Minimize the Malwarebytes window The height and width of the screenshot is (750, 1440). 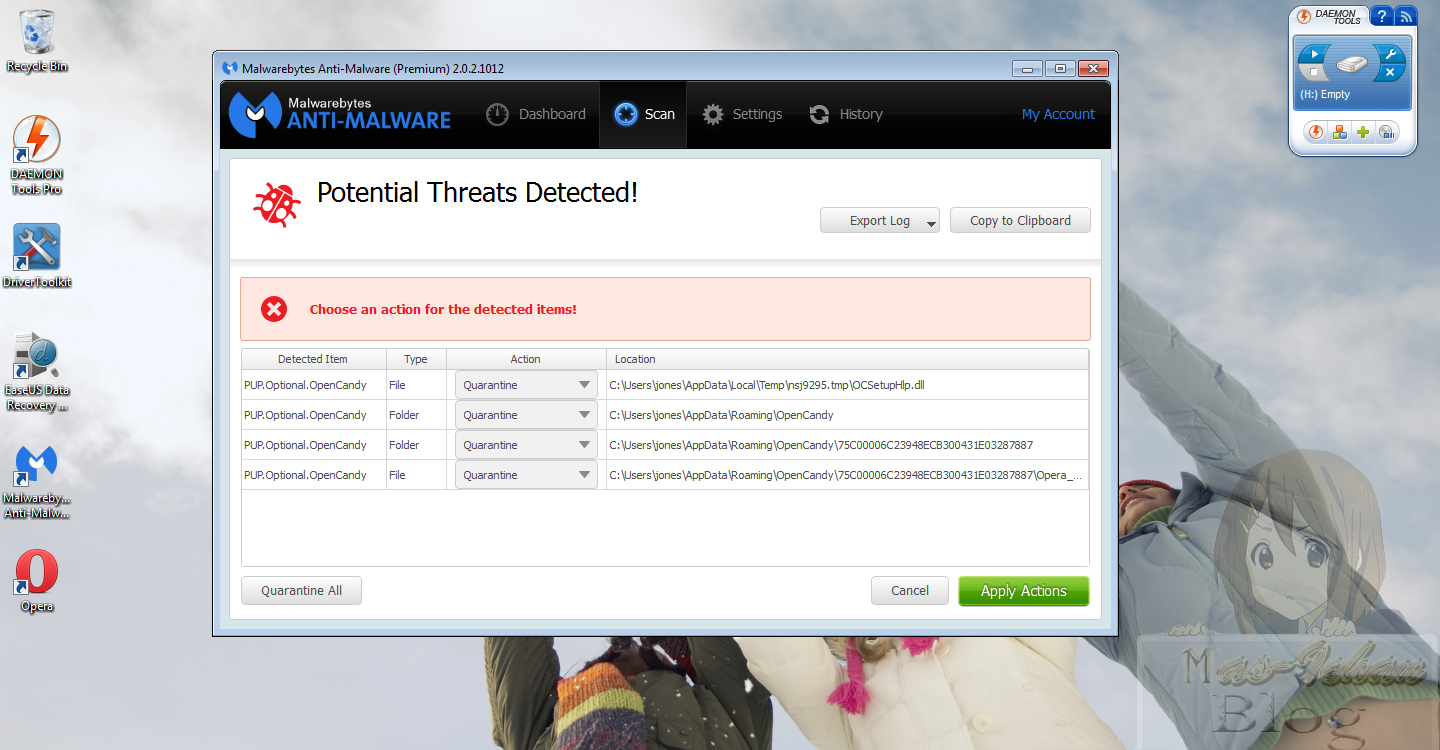point(1027,68)
